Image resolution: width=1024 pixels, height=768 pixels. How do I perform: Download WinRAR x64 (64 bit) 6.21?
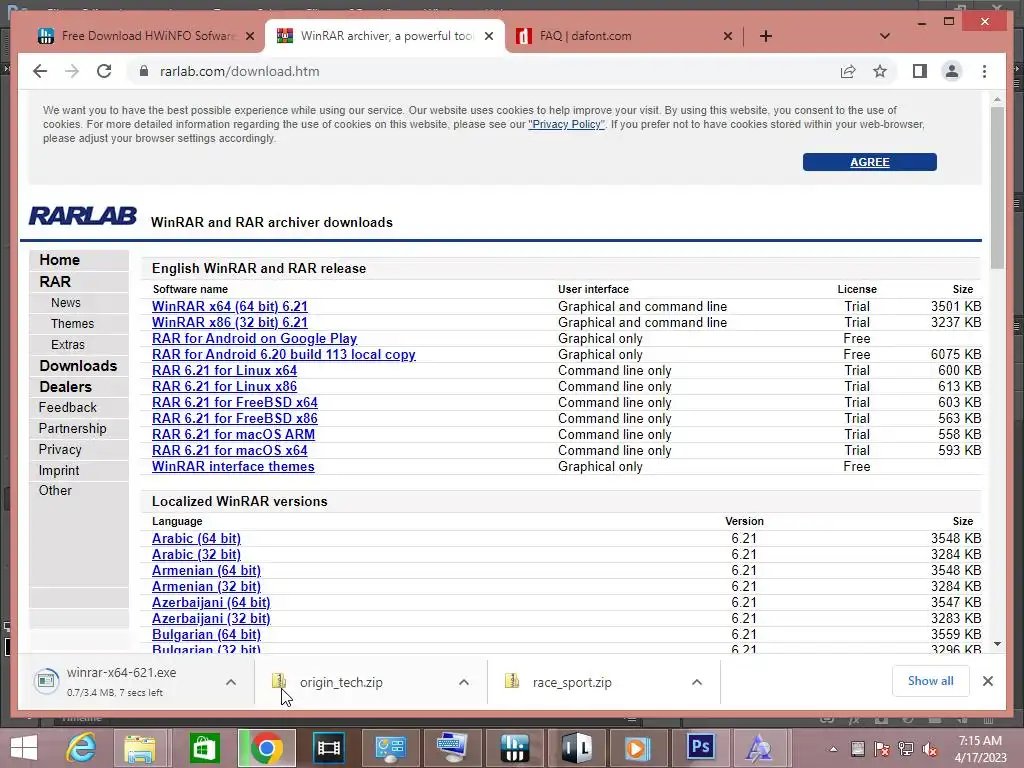point(230,306)
